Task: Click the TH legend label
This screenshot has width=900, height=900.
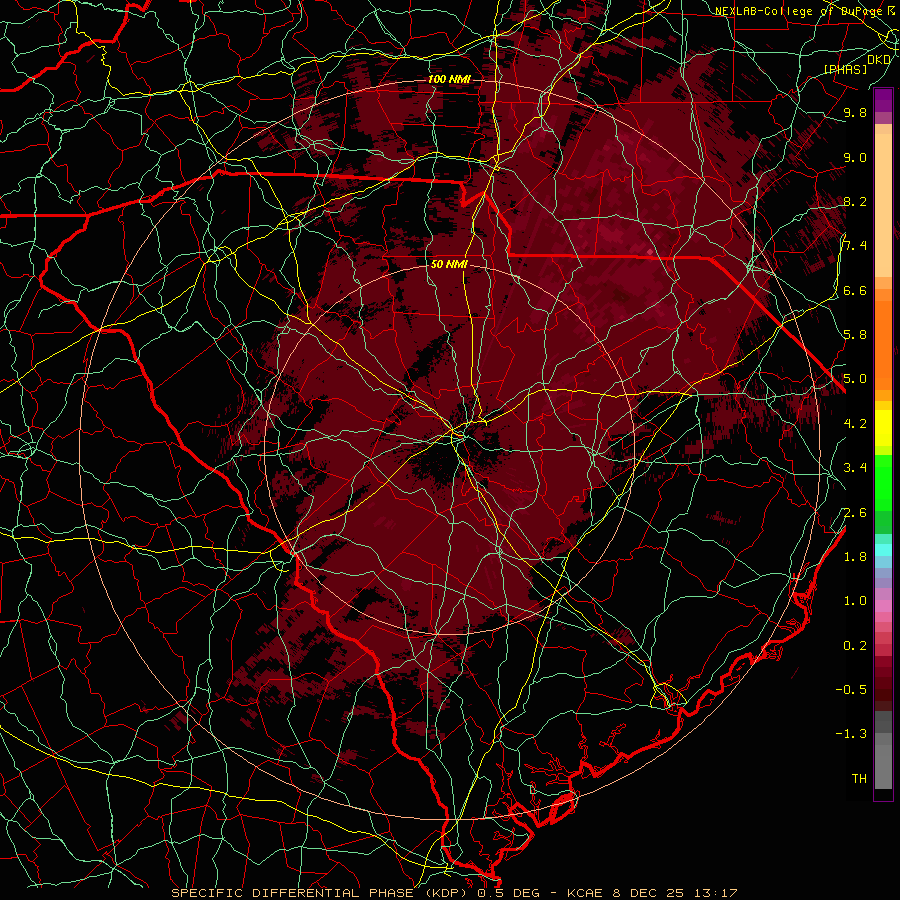Action: click(x=859, y=779)
